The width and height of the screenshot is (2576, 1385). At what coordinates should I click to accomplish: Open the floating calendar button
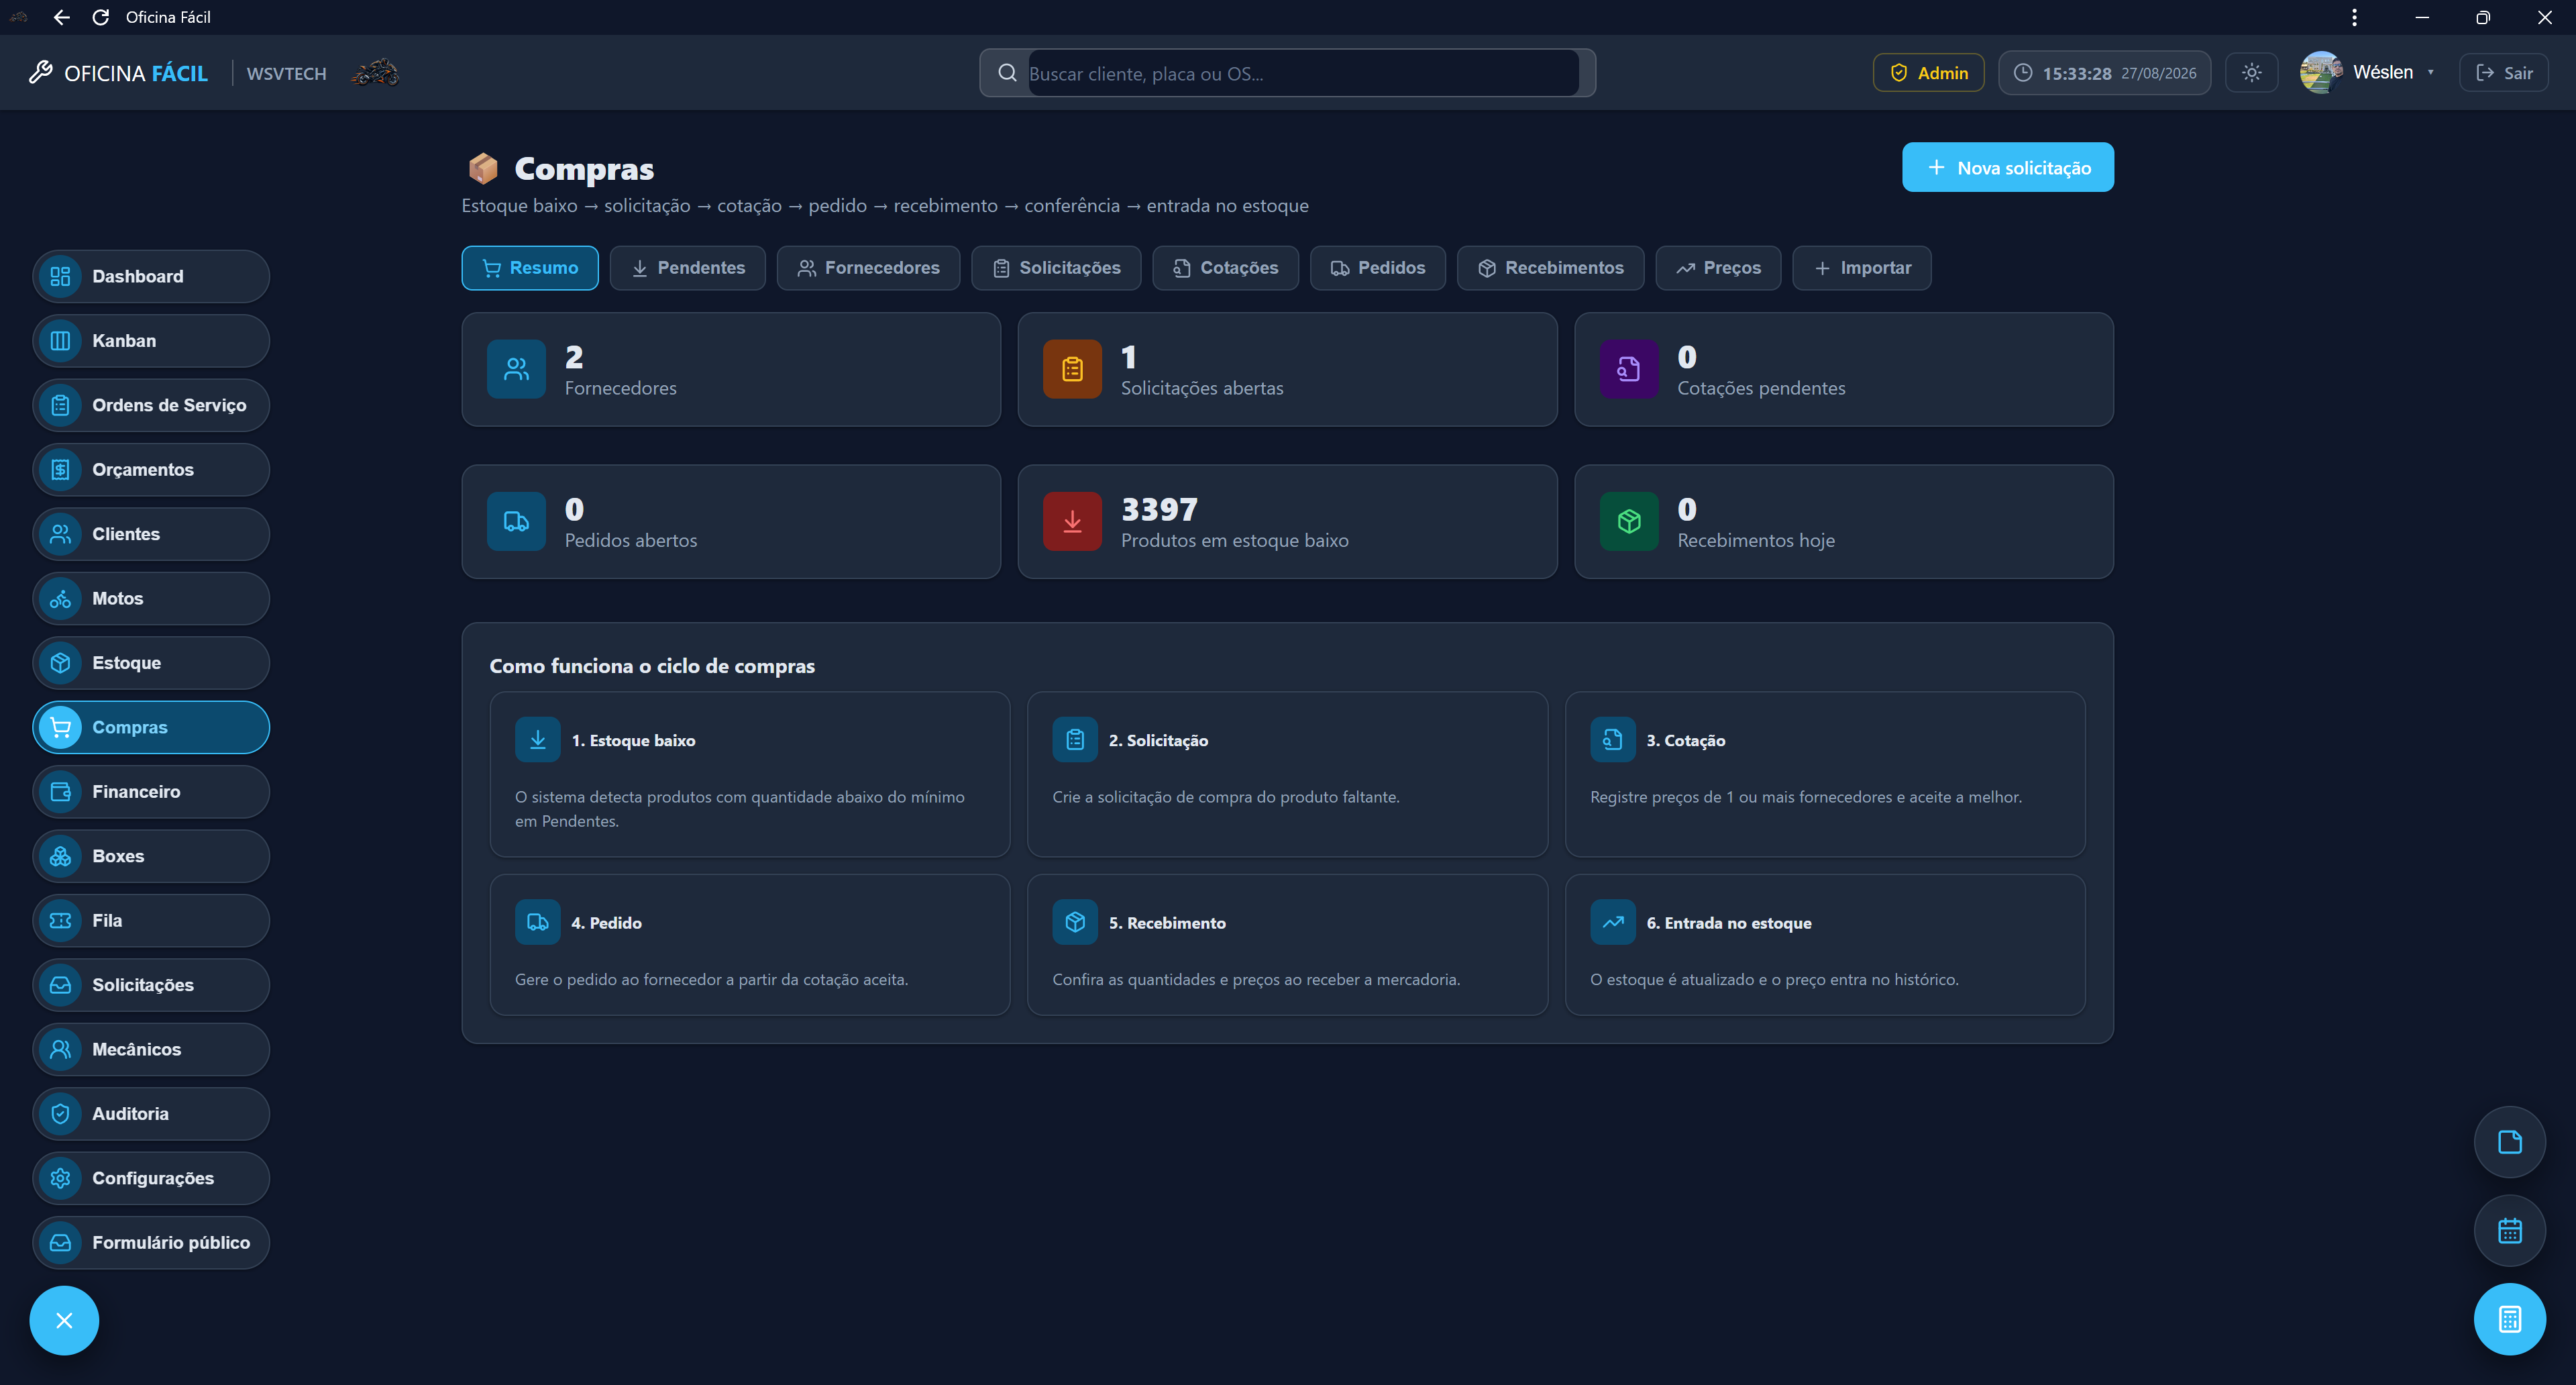click(x=2509, y=1230)
